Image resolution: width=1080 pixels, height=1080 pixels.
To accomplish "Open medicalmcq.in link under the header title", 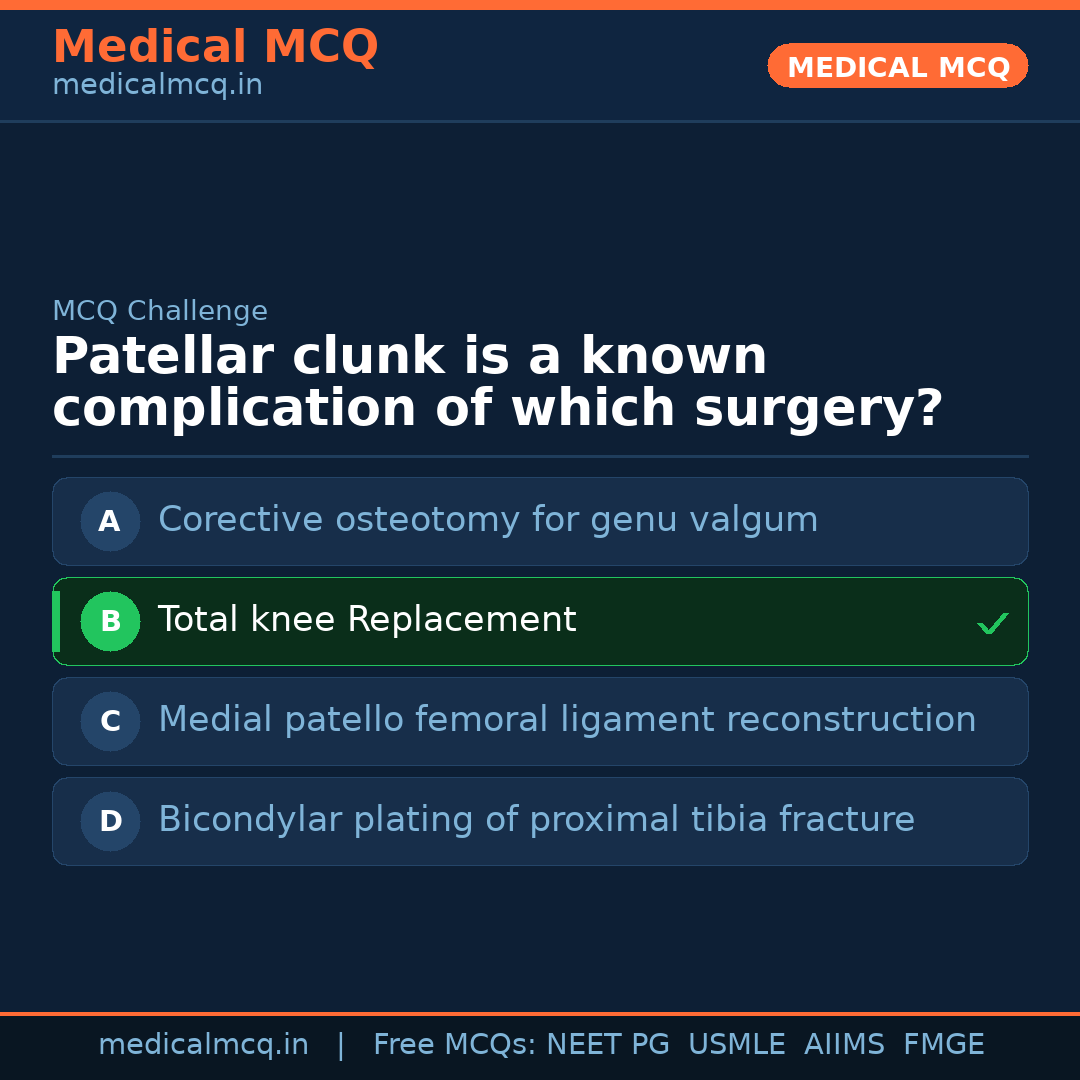I will (x=157, y=86).
